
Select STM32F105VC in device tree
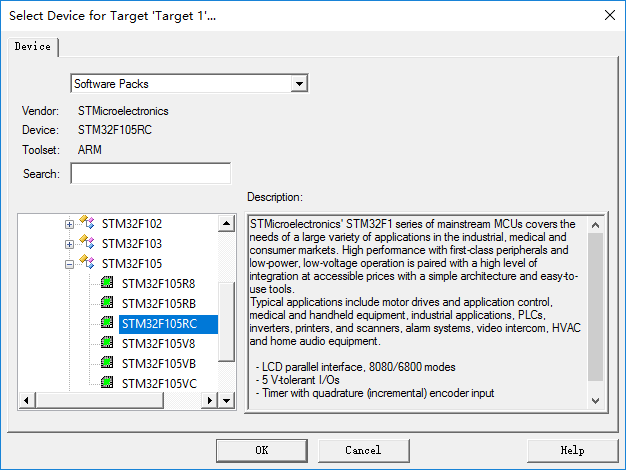tap(159, 384)
